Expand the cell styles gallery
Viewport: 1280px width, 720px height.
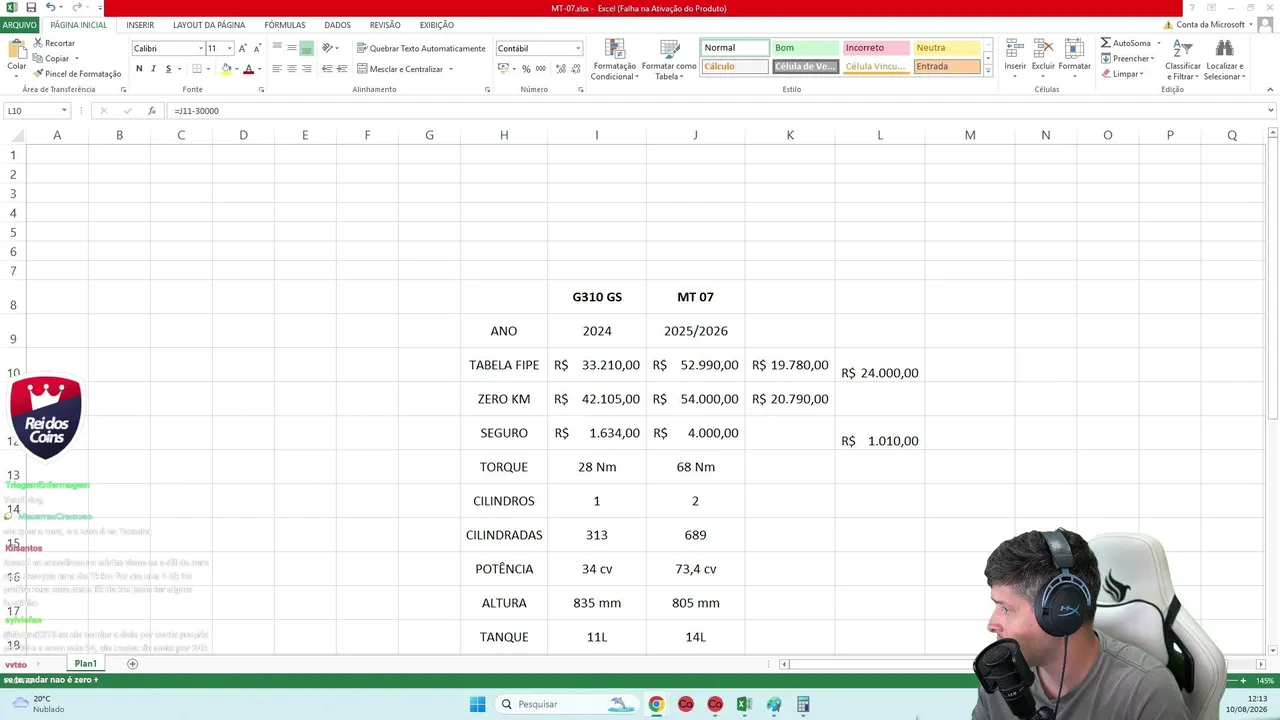click(x=988, y=72)
